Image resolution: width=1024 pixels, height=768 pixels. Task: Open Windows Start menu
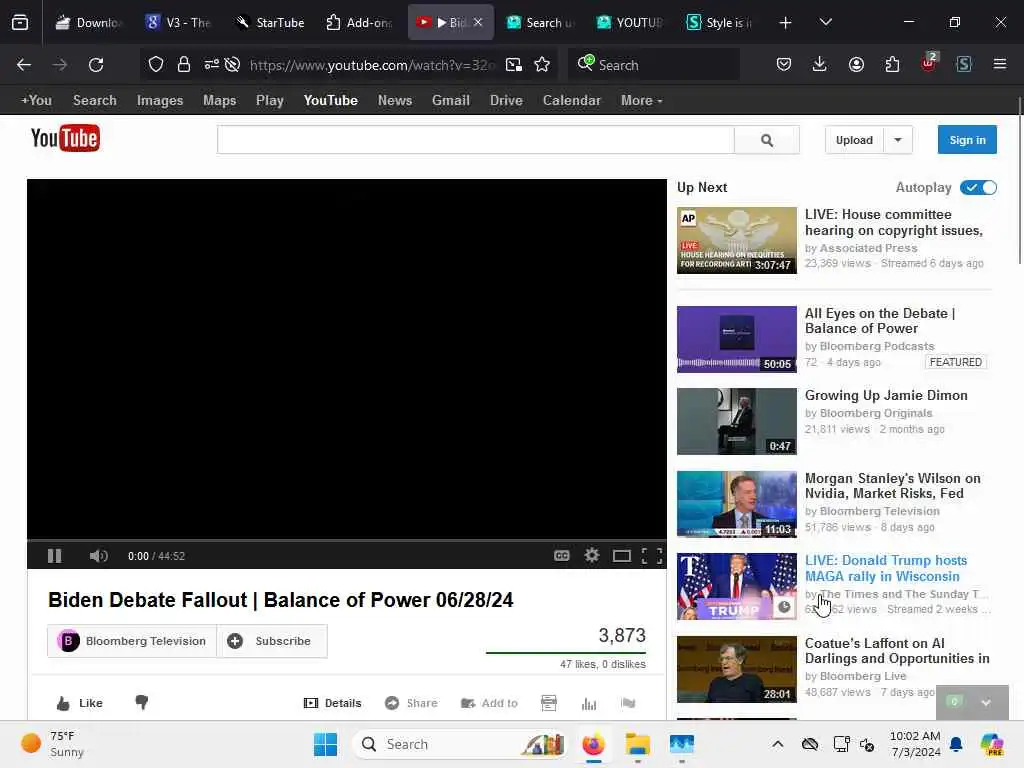pos(325,744)
